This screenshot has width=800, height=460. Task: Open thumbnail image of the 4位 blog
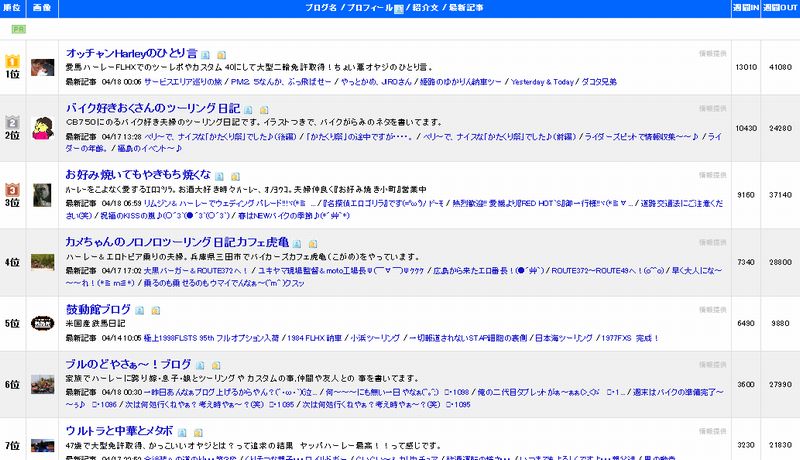tap(42, 262)
